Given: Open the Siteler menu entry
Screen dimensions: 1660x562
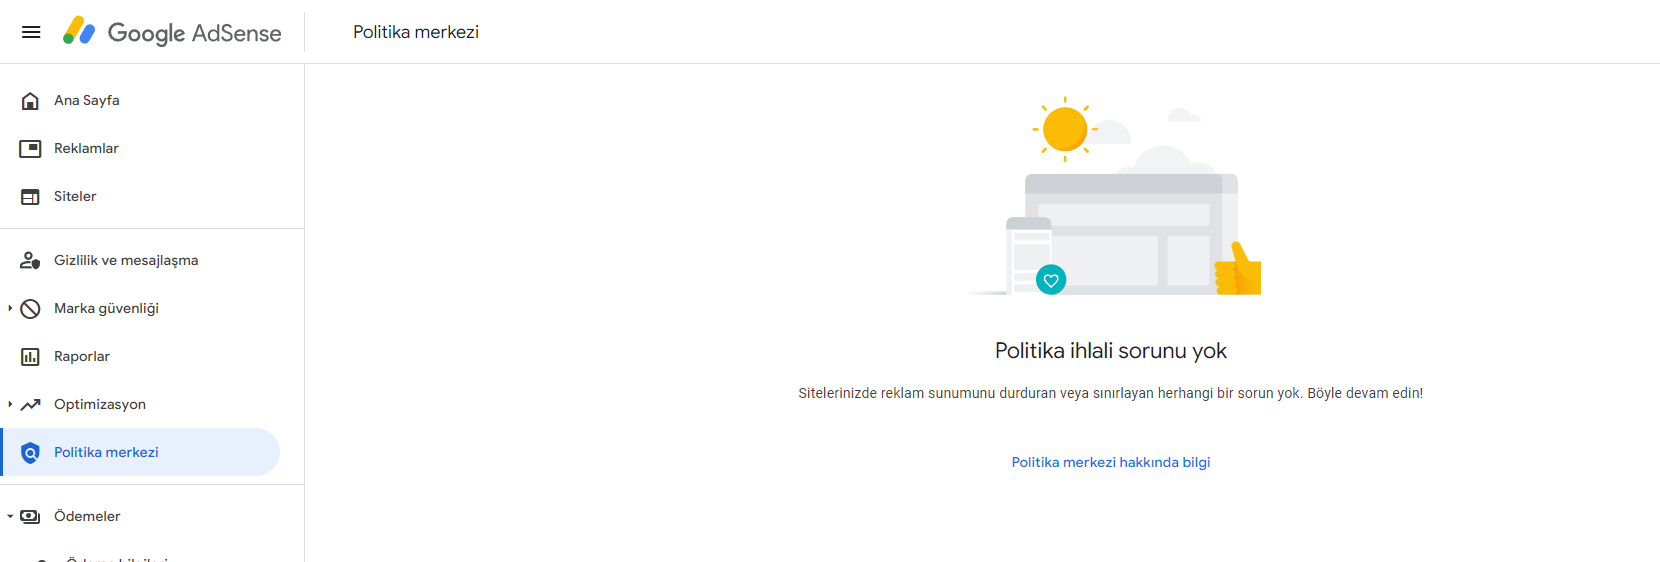Looking at the screenshot, I should 152,196.
